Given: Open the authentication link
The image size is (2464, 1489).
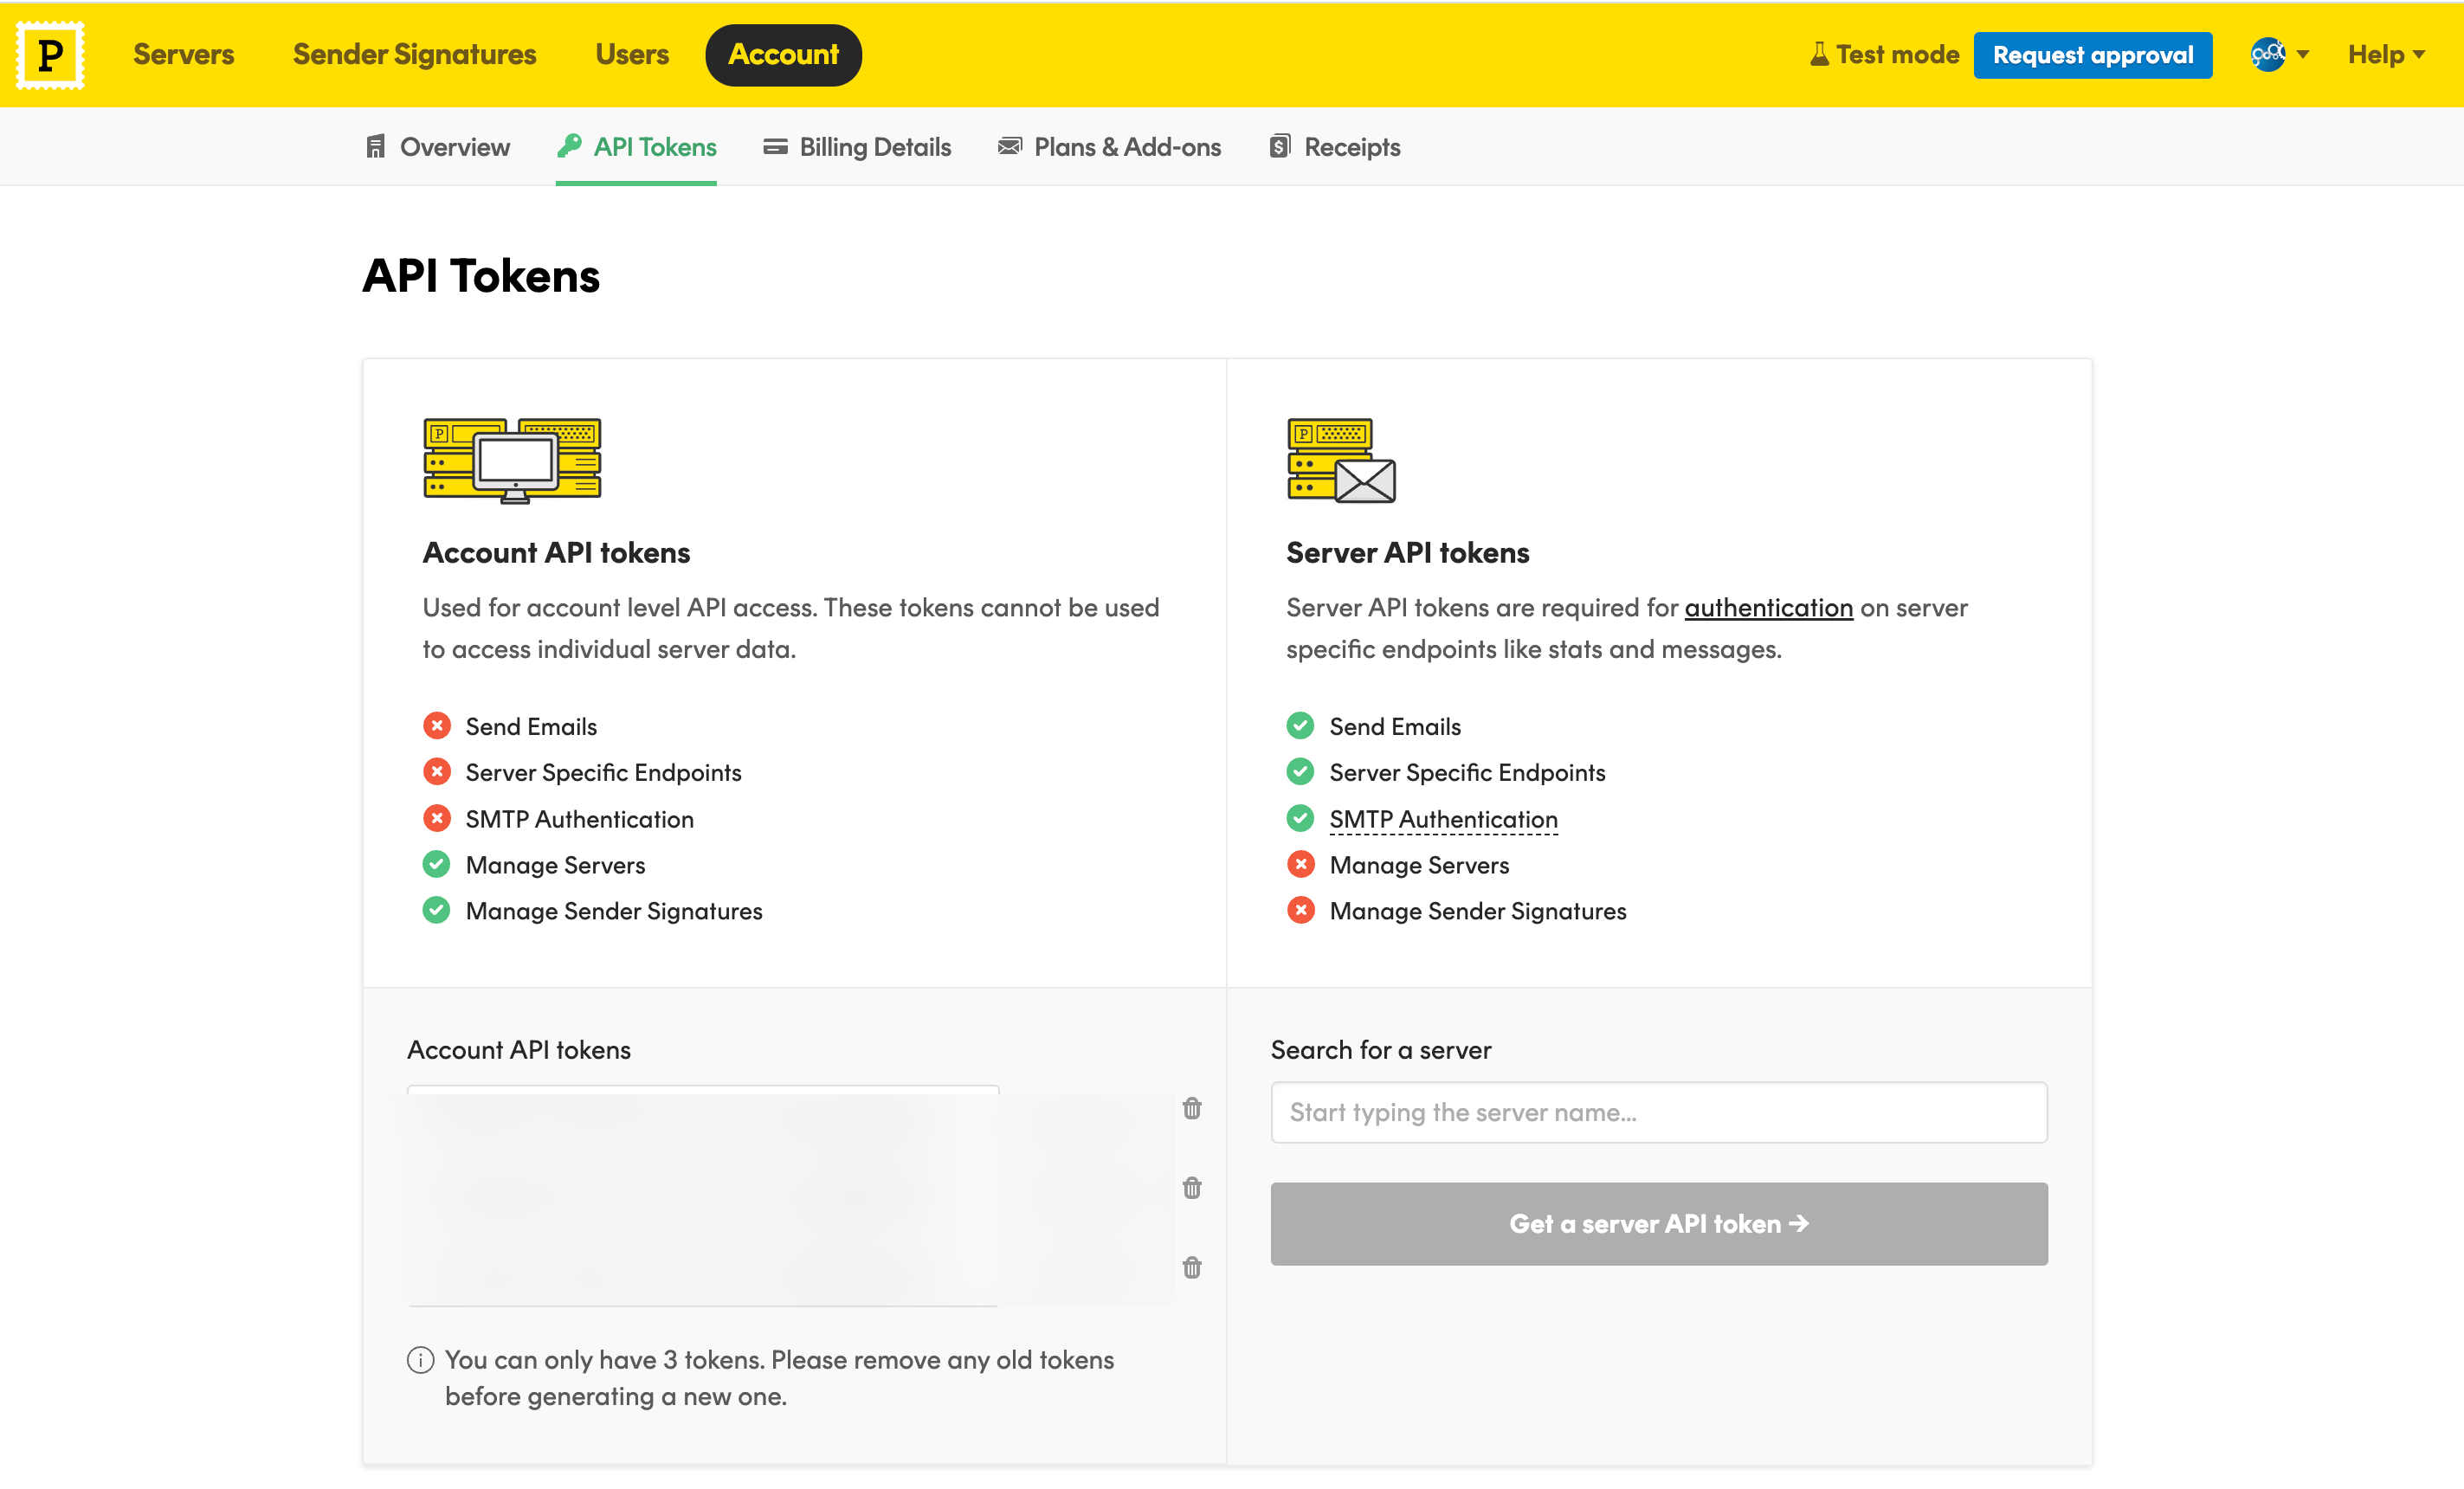Looking at the screenshot, I should [x=1768, y=607].
